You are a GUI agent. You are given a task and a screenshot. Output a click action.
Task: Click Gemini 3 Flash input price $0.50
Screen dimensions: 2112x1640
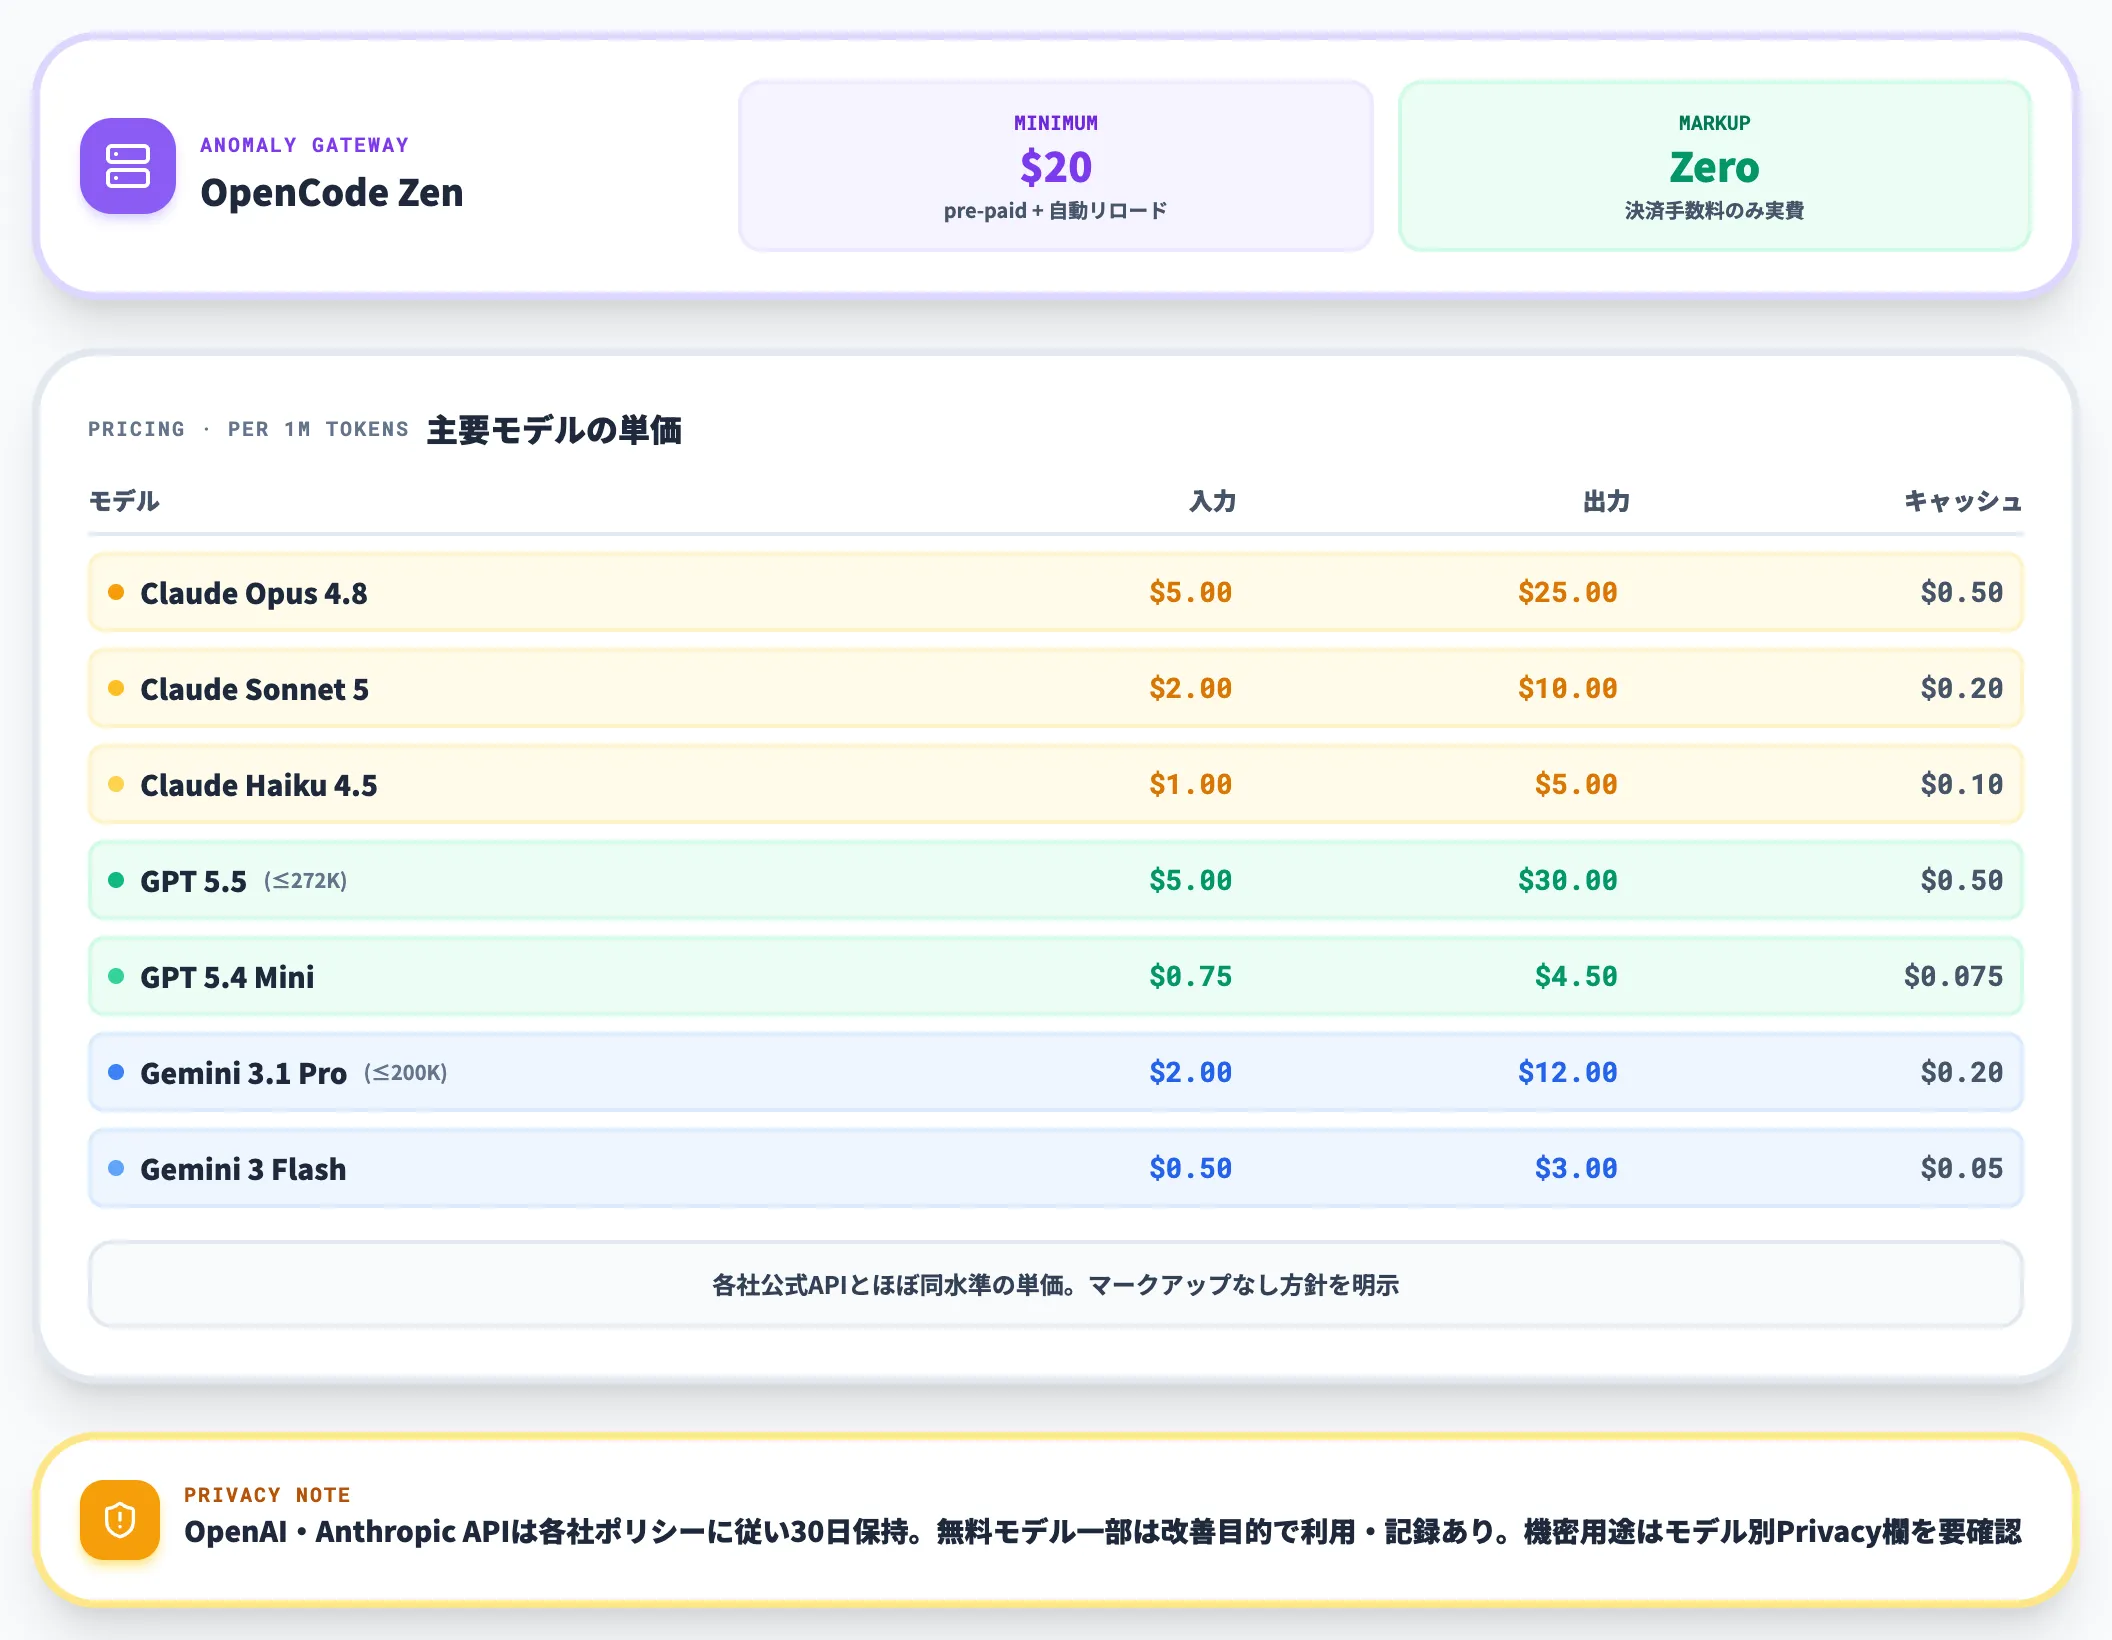point(1190,1168)
